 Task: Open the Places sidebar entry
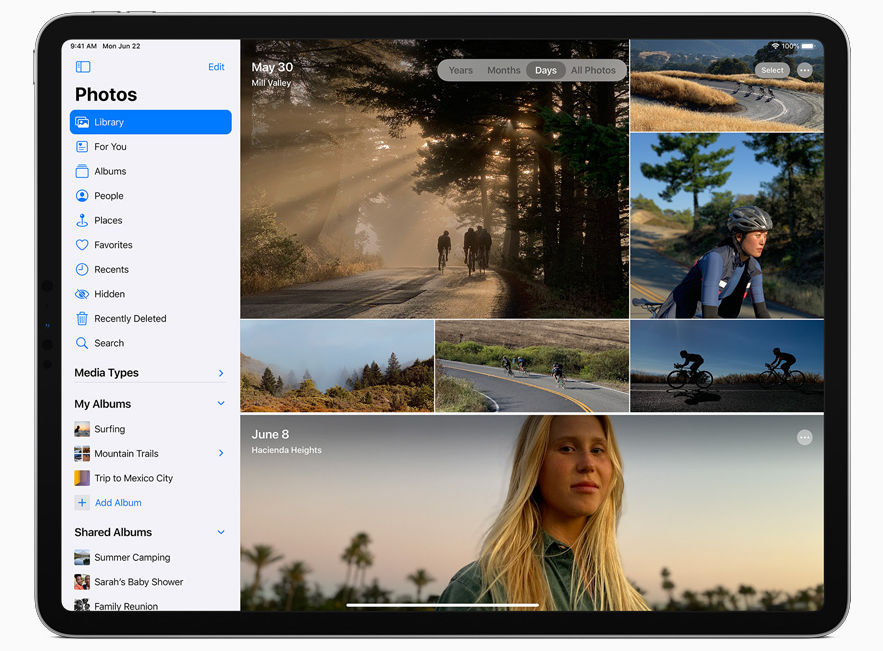[150, 220]
